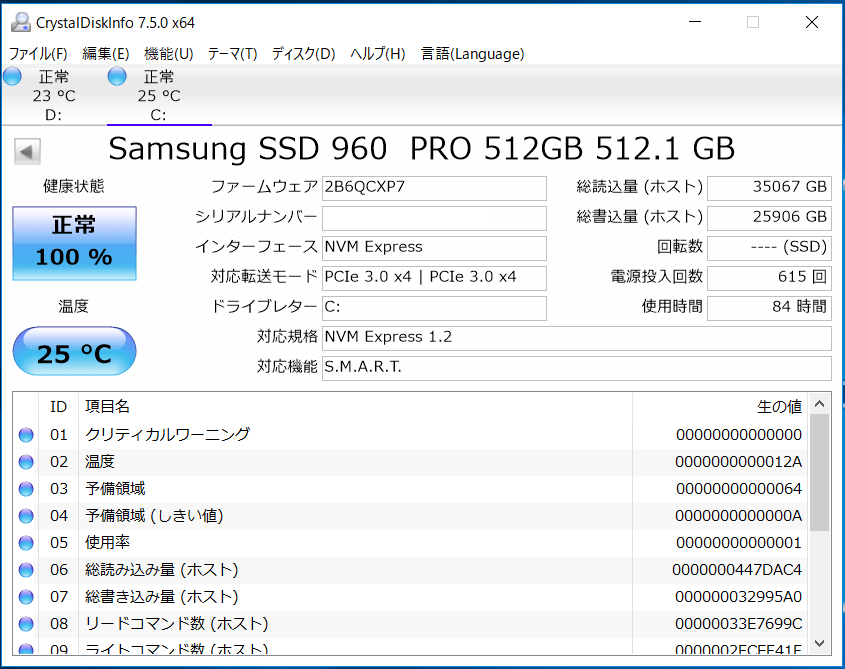
Task: Click the C: drive status circle icon
Action: [x=117, y=77]
